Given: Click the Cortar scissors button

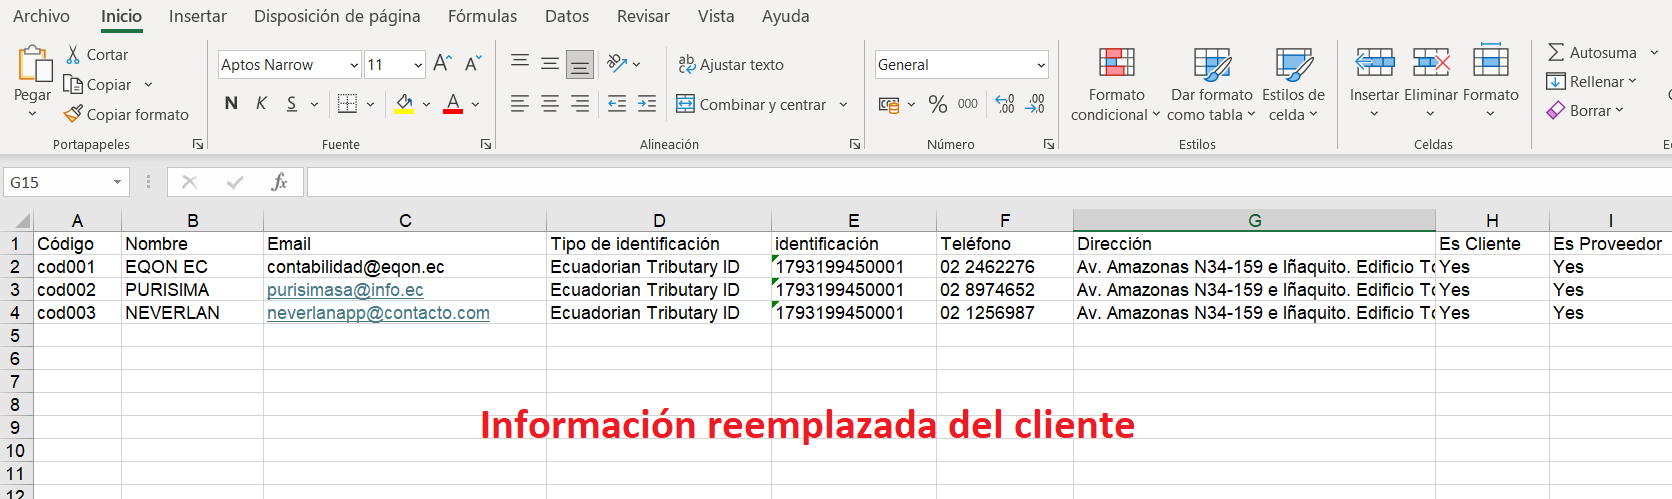Looking at the screenshot, I should tap(97, 55).
